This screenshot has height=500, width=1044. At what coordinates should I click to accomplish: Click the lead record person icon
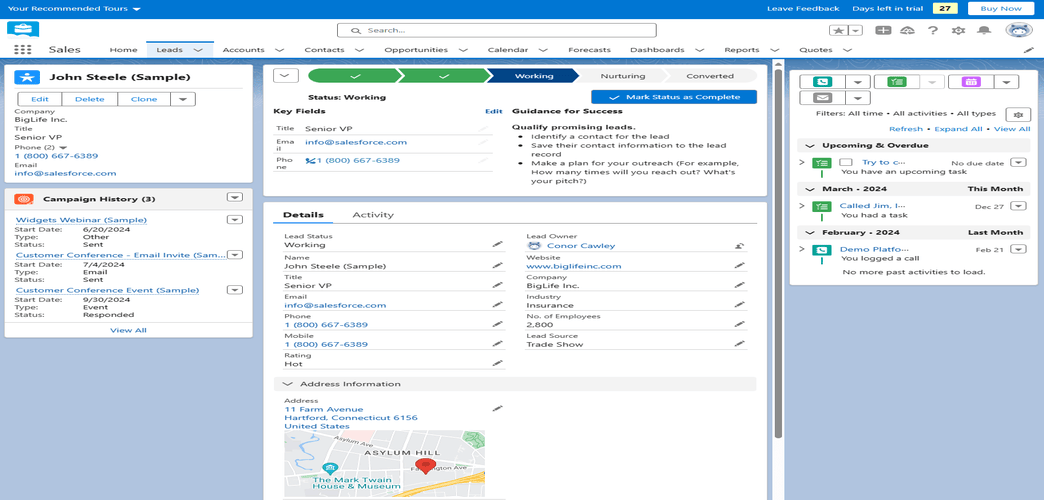pyautogui.click(x=27, y=77)
